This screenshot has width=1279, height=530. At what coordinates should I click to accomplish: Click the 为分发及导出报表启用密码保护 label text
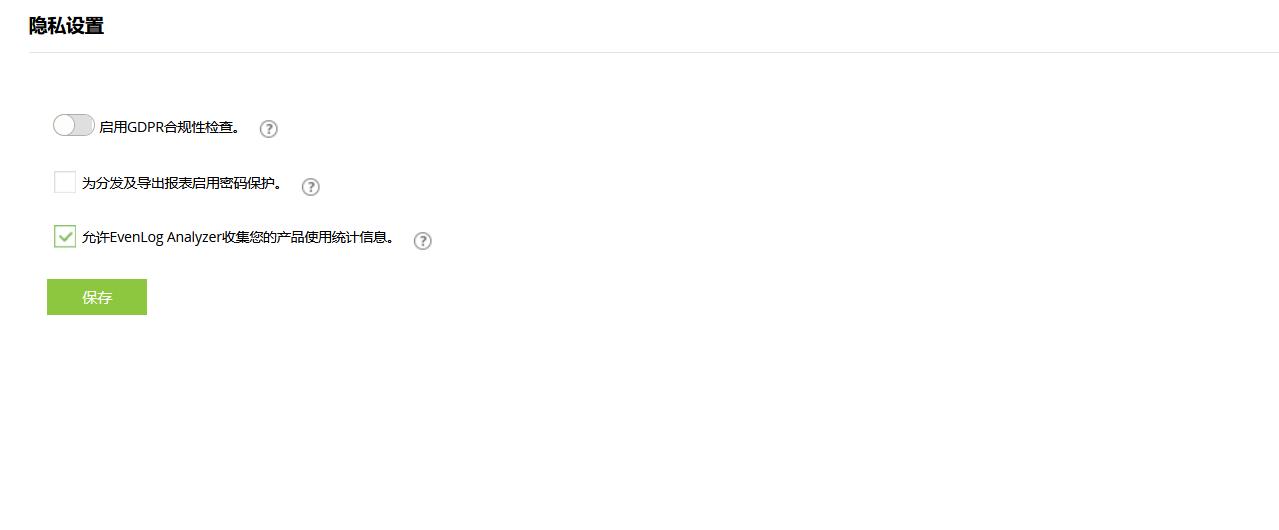click(x=180, y=184)
